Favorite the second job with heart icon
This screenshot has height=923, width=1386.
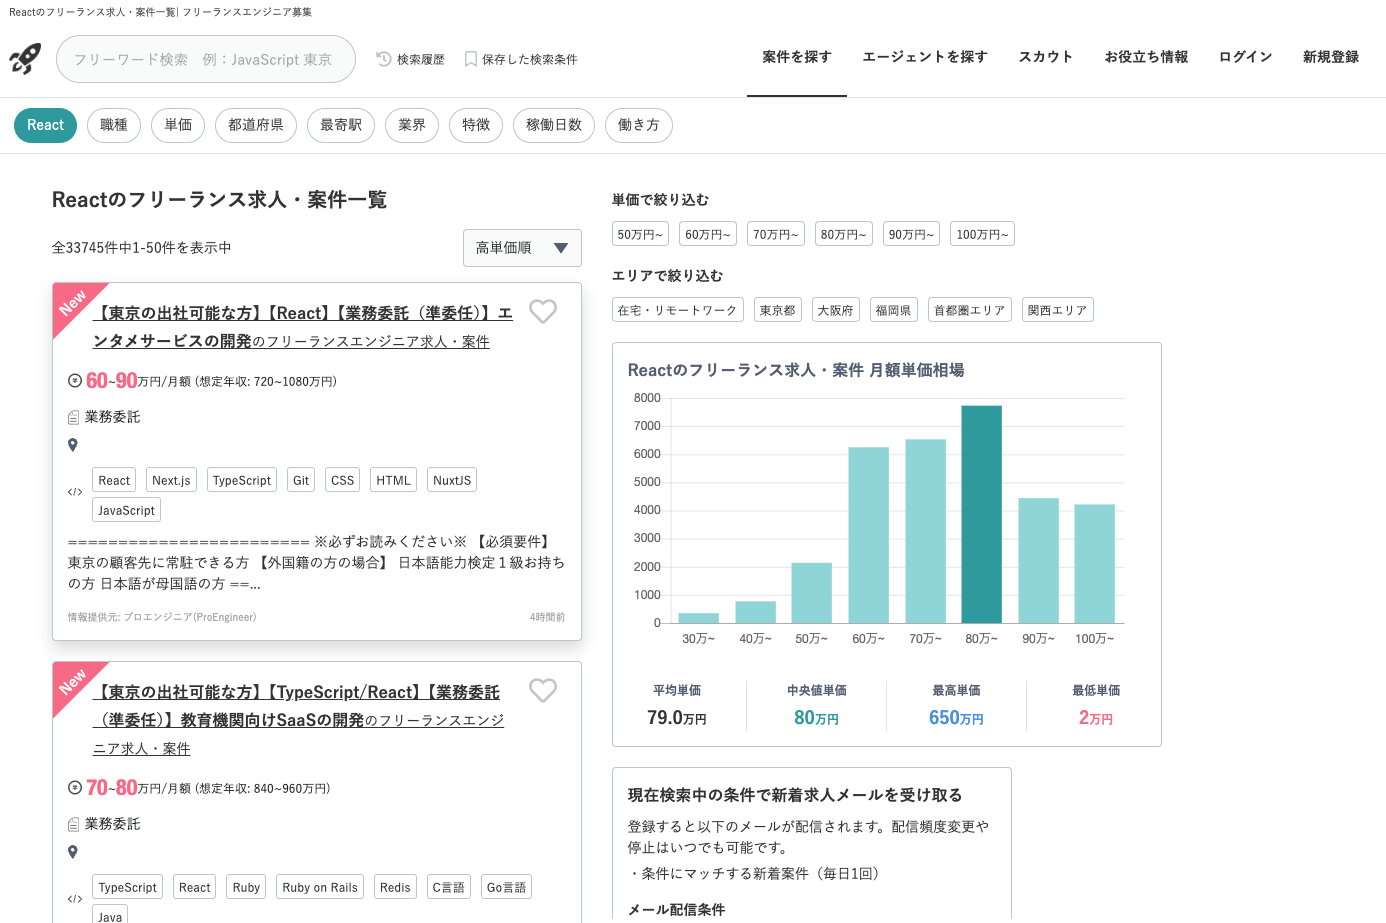[x=543, y=691]
